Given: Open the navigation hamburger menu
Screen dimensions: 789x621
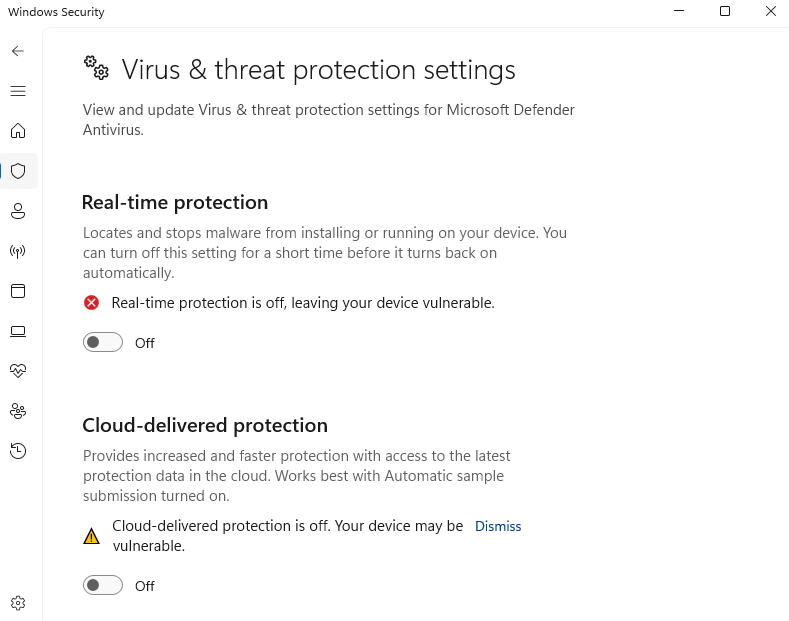Looking at the screenshot, I should click(18, 91).
